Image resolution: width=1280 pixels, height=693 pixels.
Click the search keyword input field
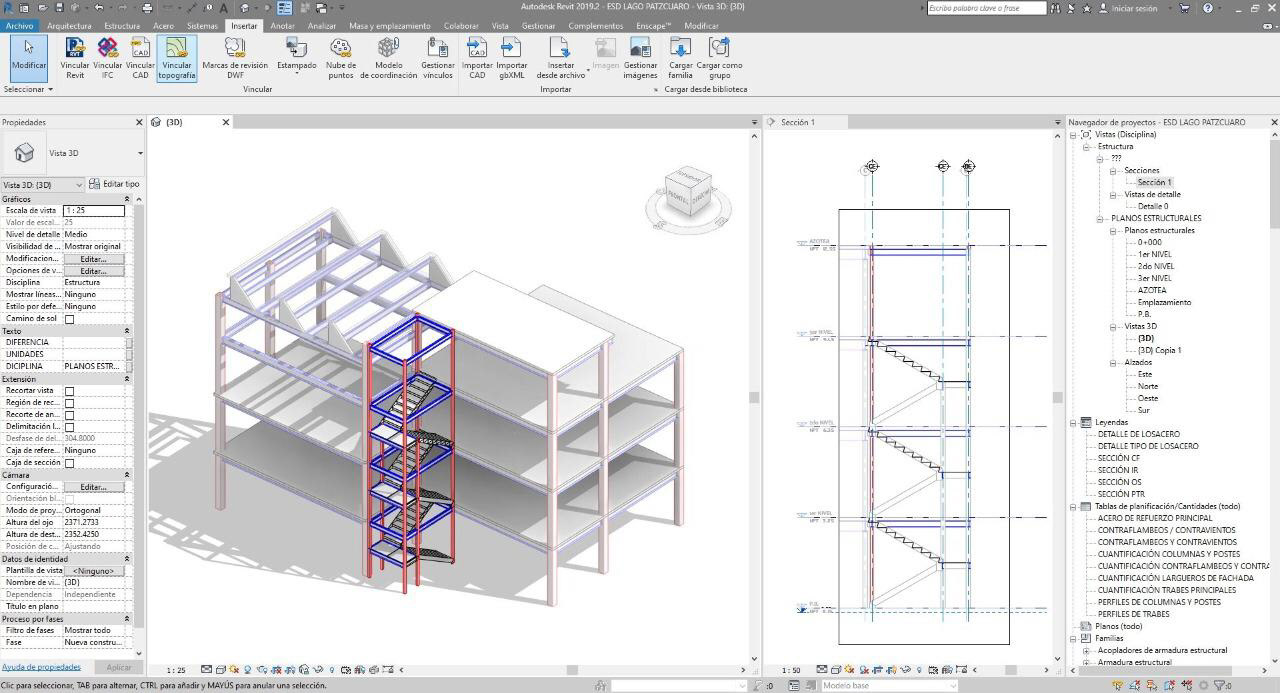986,8
